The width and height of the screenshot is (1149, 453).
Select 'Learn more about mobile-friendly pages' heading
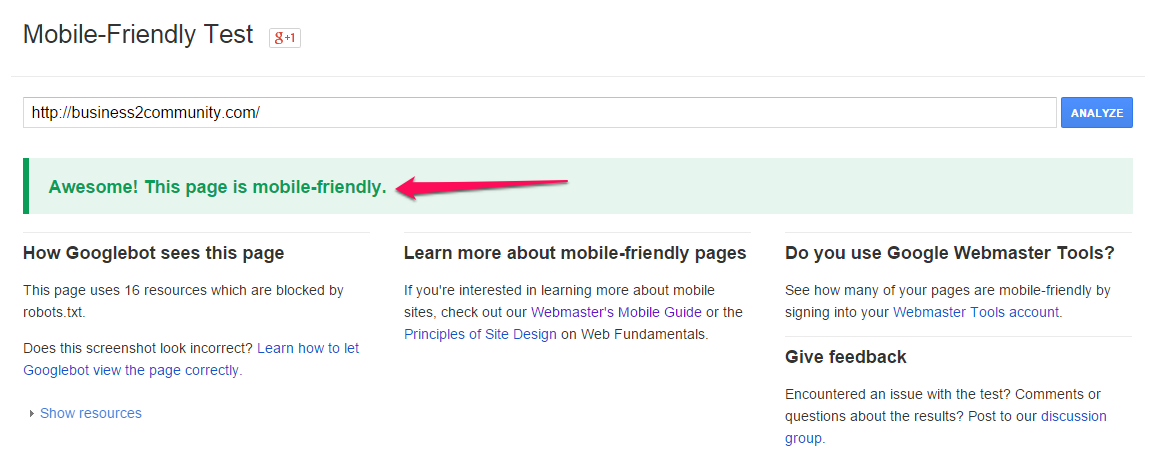point(574,254)
